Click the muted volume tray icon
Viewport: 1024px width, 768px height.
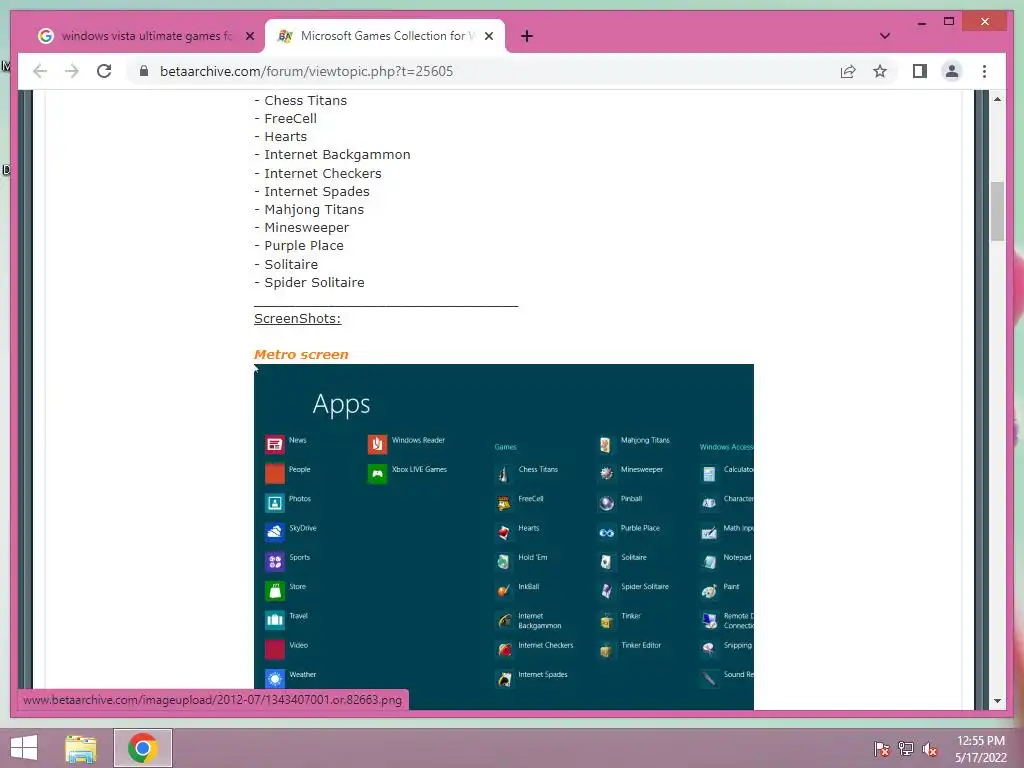930,749
